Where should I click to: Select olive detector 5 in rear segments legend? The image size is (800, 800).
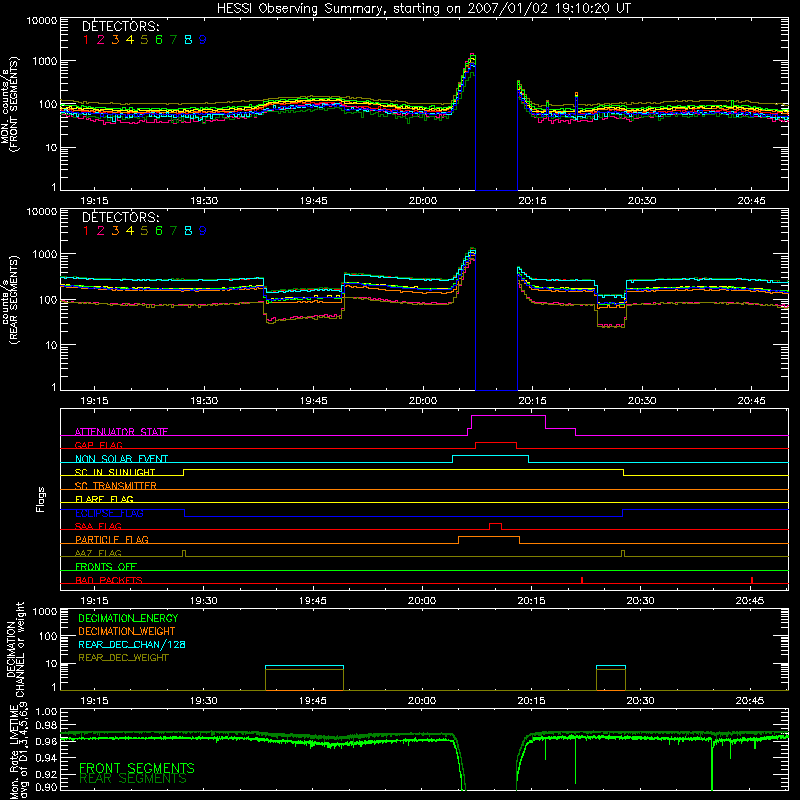144,231
